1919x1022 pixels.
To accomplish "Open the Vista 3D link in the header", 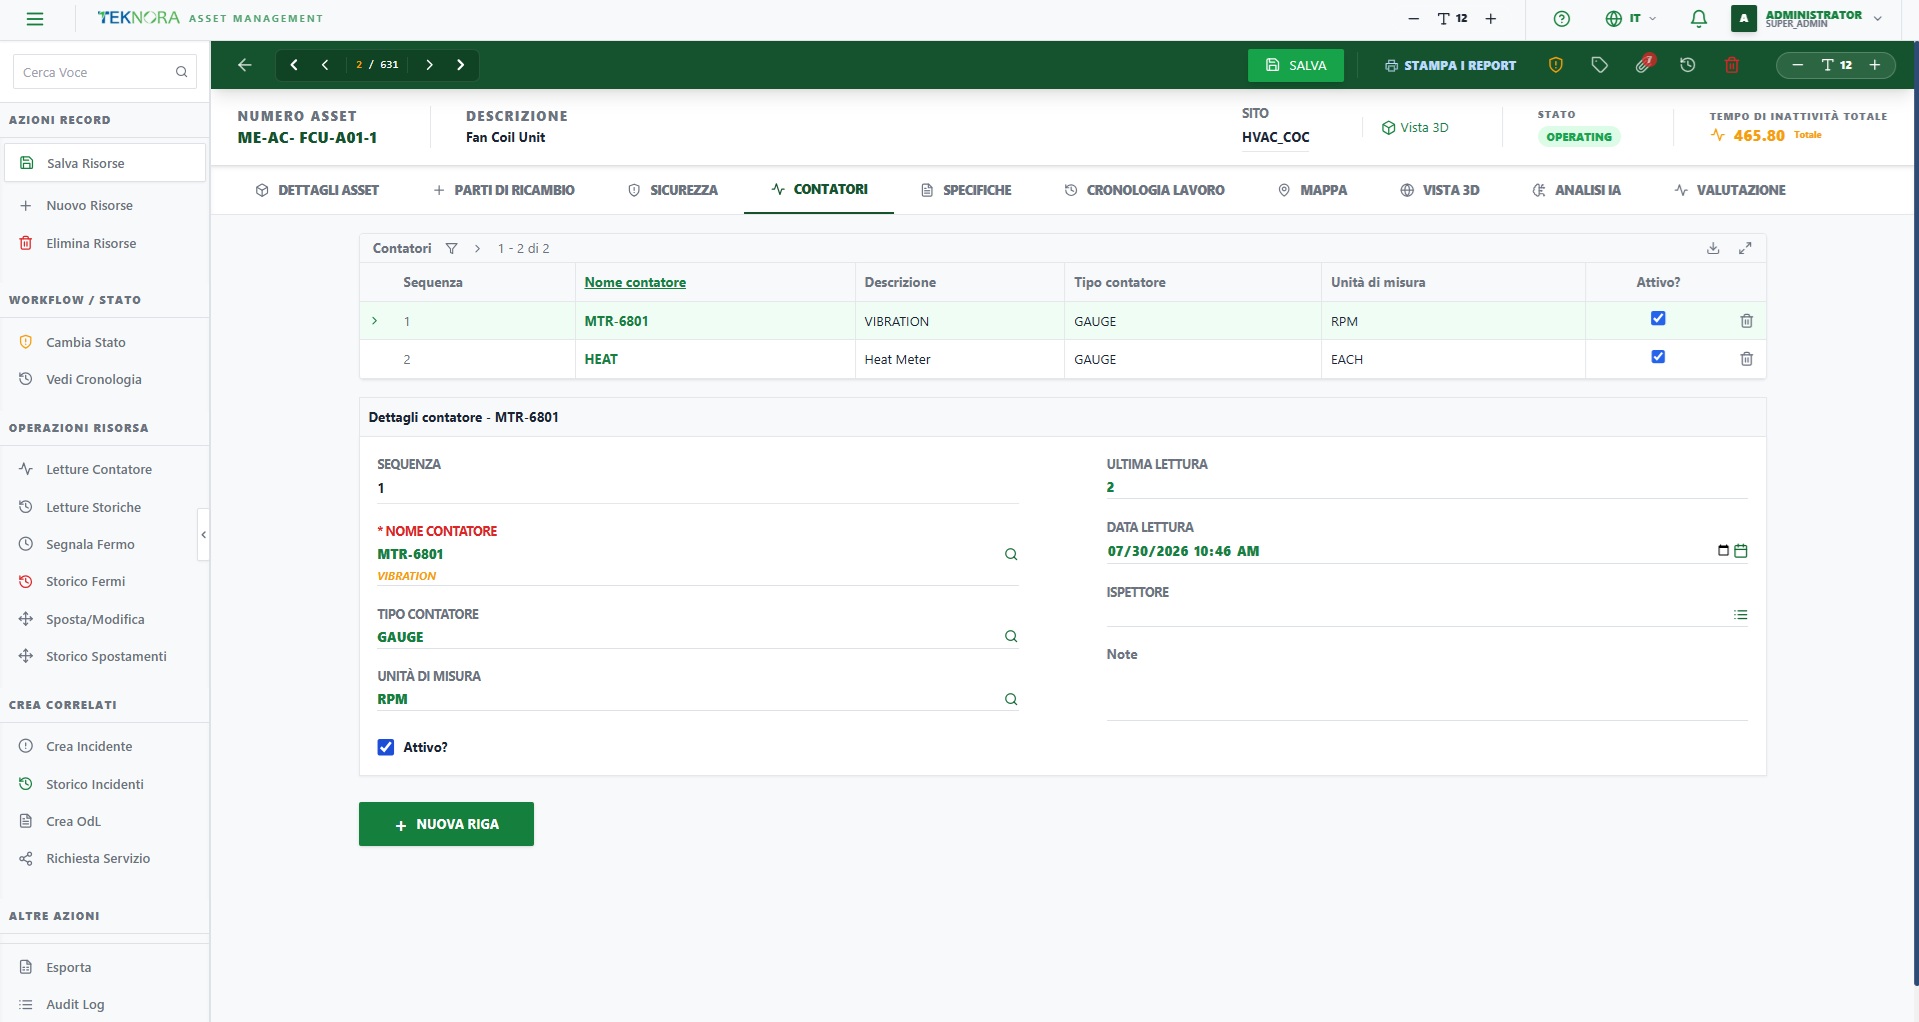I will pos(1414,128).
